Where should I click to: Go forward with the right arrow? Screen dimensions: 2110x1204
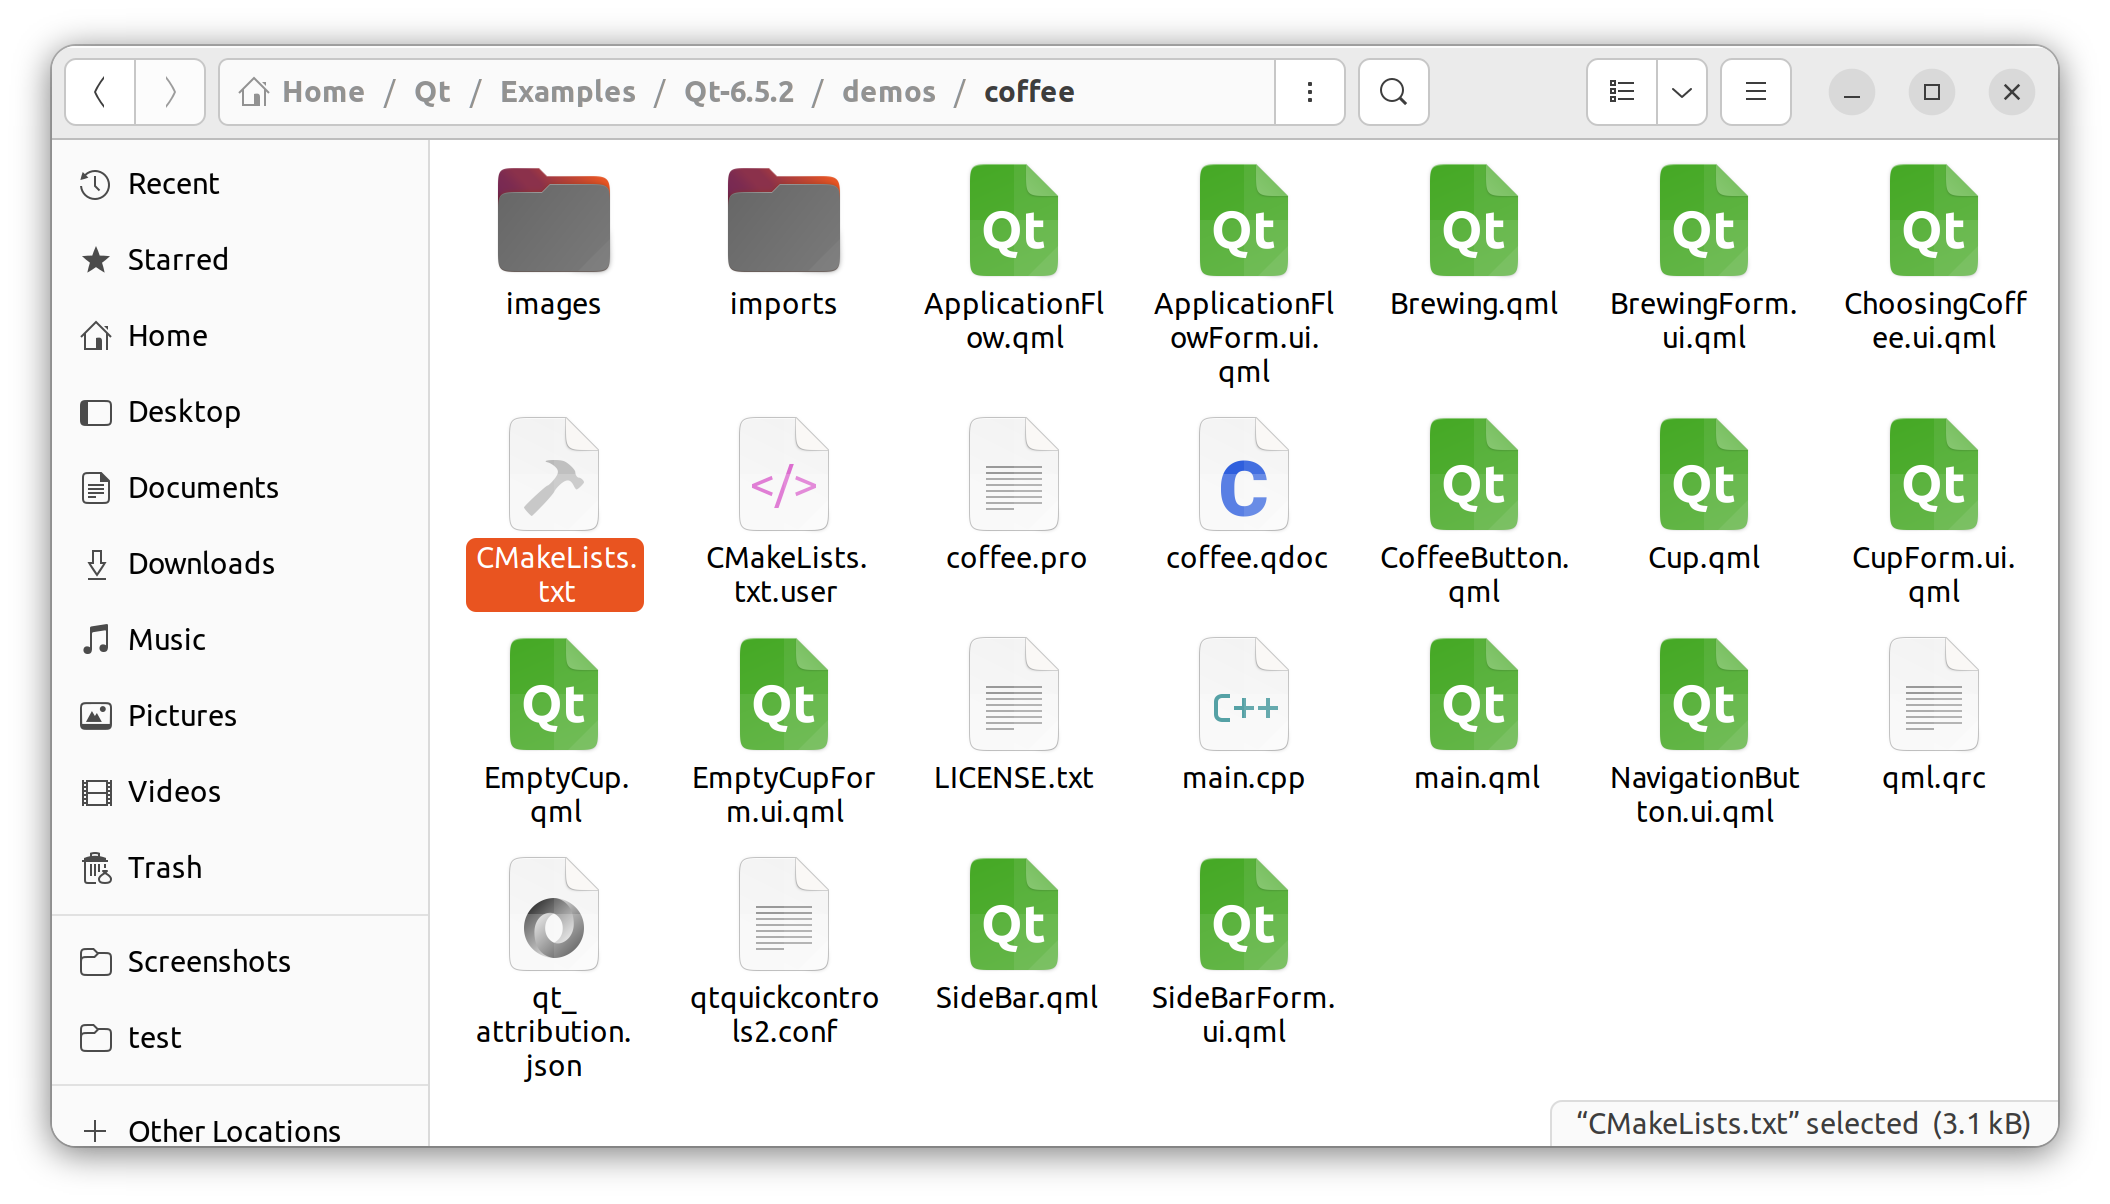[170, 92]
